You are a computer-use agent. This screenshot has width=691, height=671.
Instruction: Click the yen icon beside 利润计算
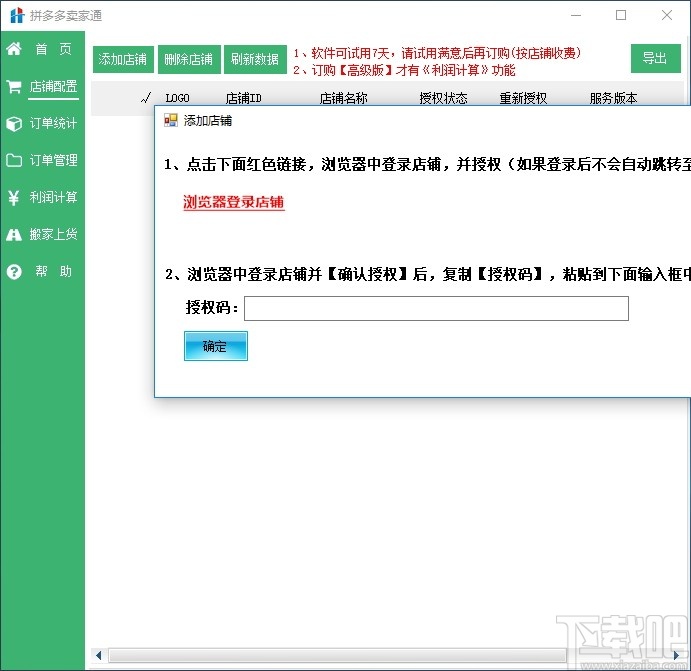(x=14, y=197)
